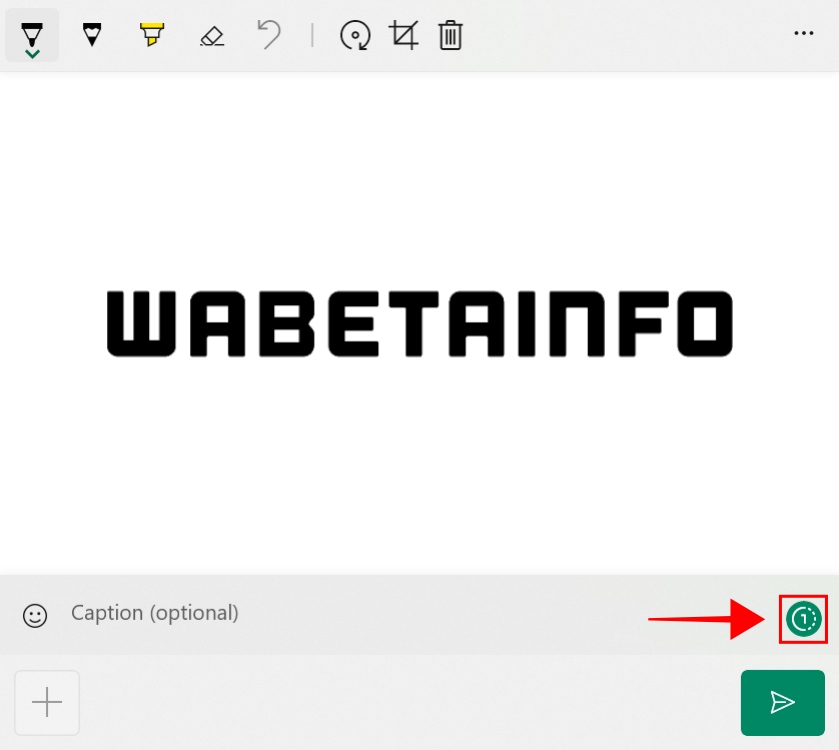Select the pencil drawing tool

click(92, 35)
